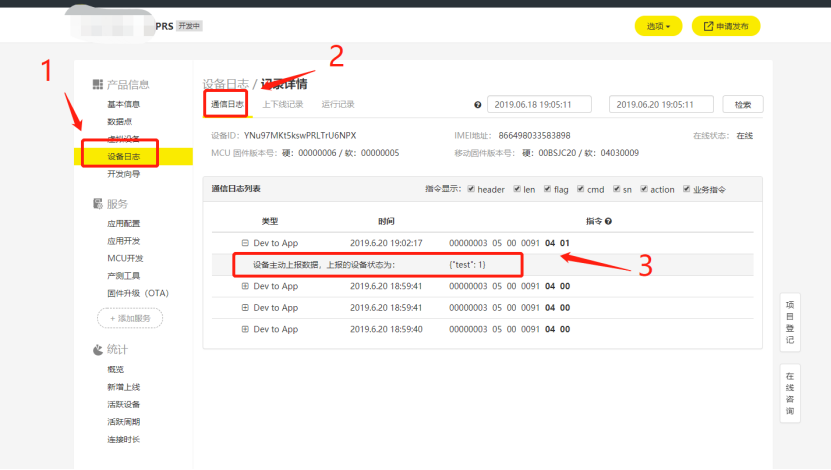Switch to the 运行记录 tab
The width and height of the screenshot is (831, 470).
(x=338, y=104)
